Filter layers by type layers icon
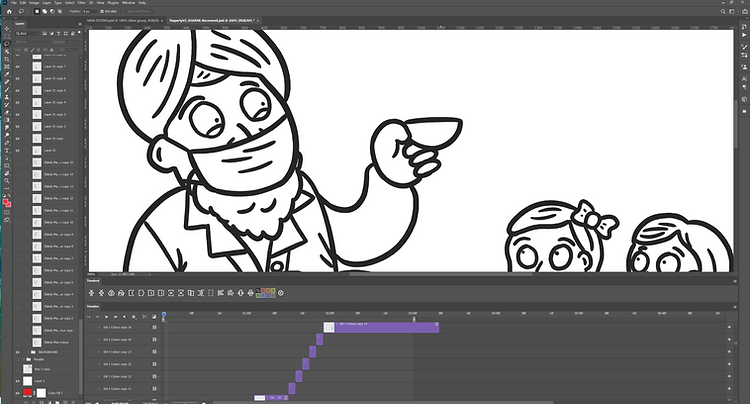 pos(59,33)
